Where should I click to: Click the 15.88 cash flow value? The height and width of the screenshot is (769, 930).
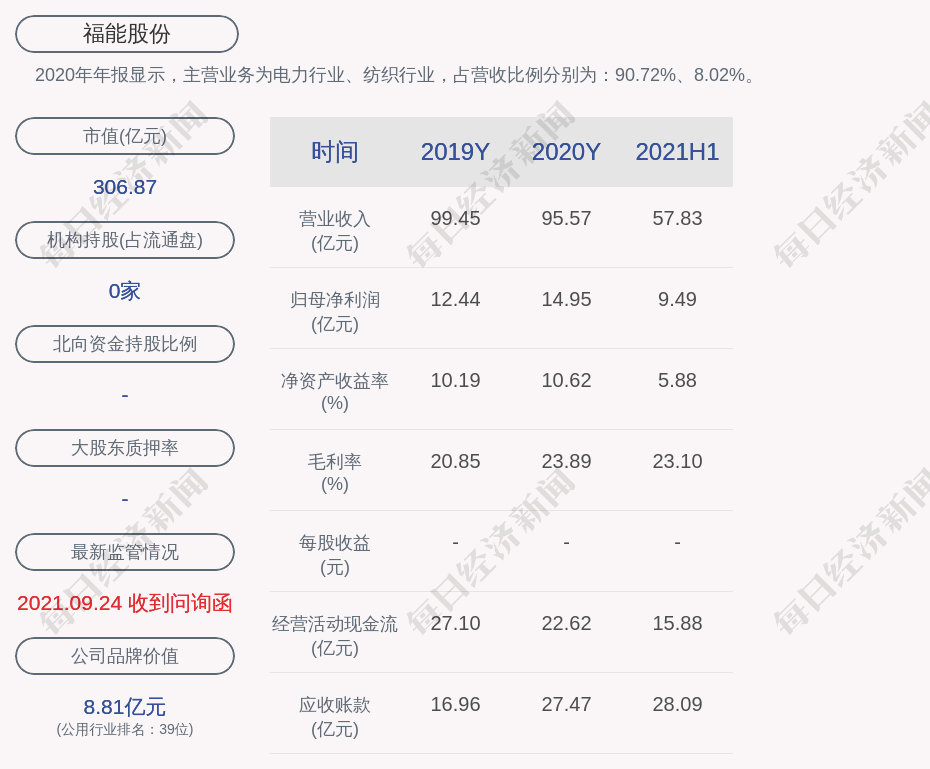point(677,623)
